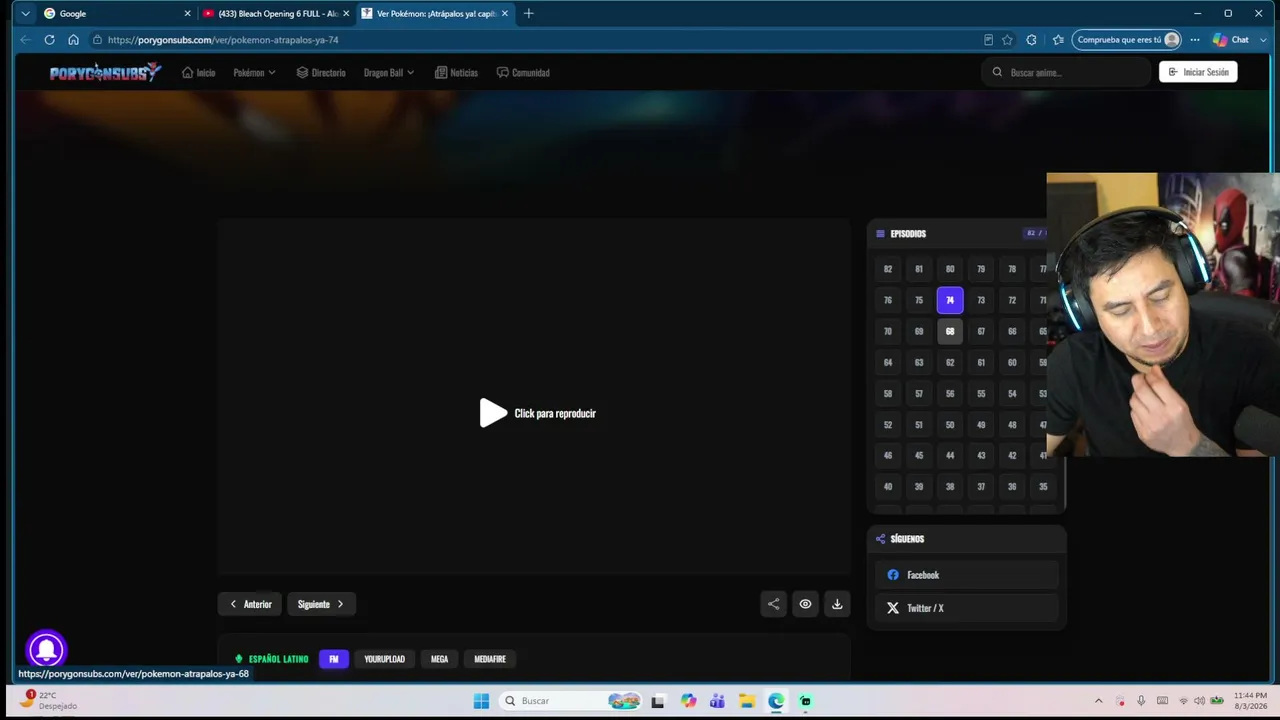
Task: Open the Windows Start menu
Action: pos(481,701)
